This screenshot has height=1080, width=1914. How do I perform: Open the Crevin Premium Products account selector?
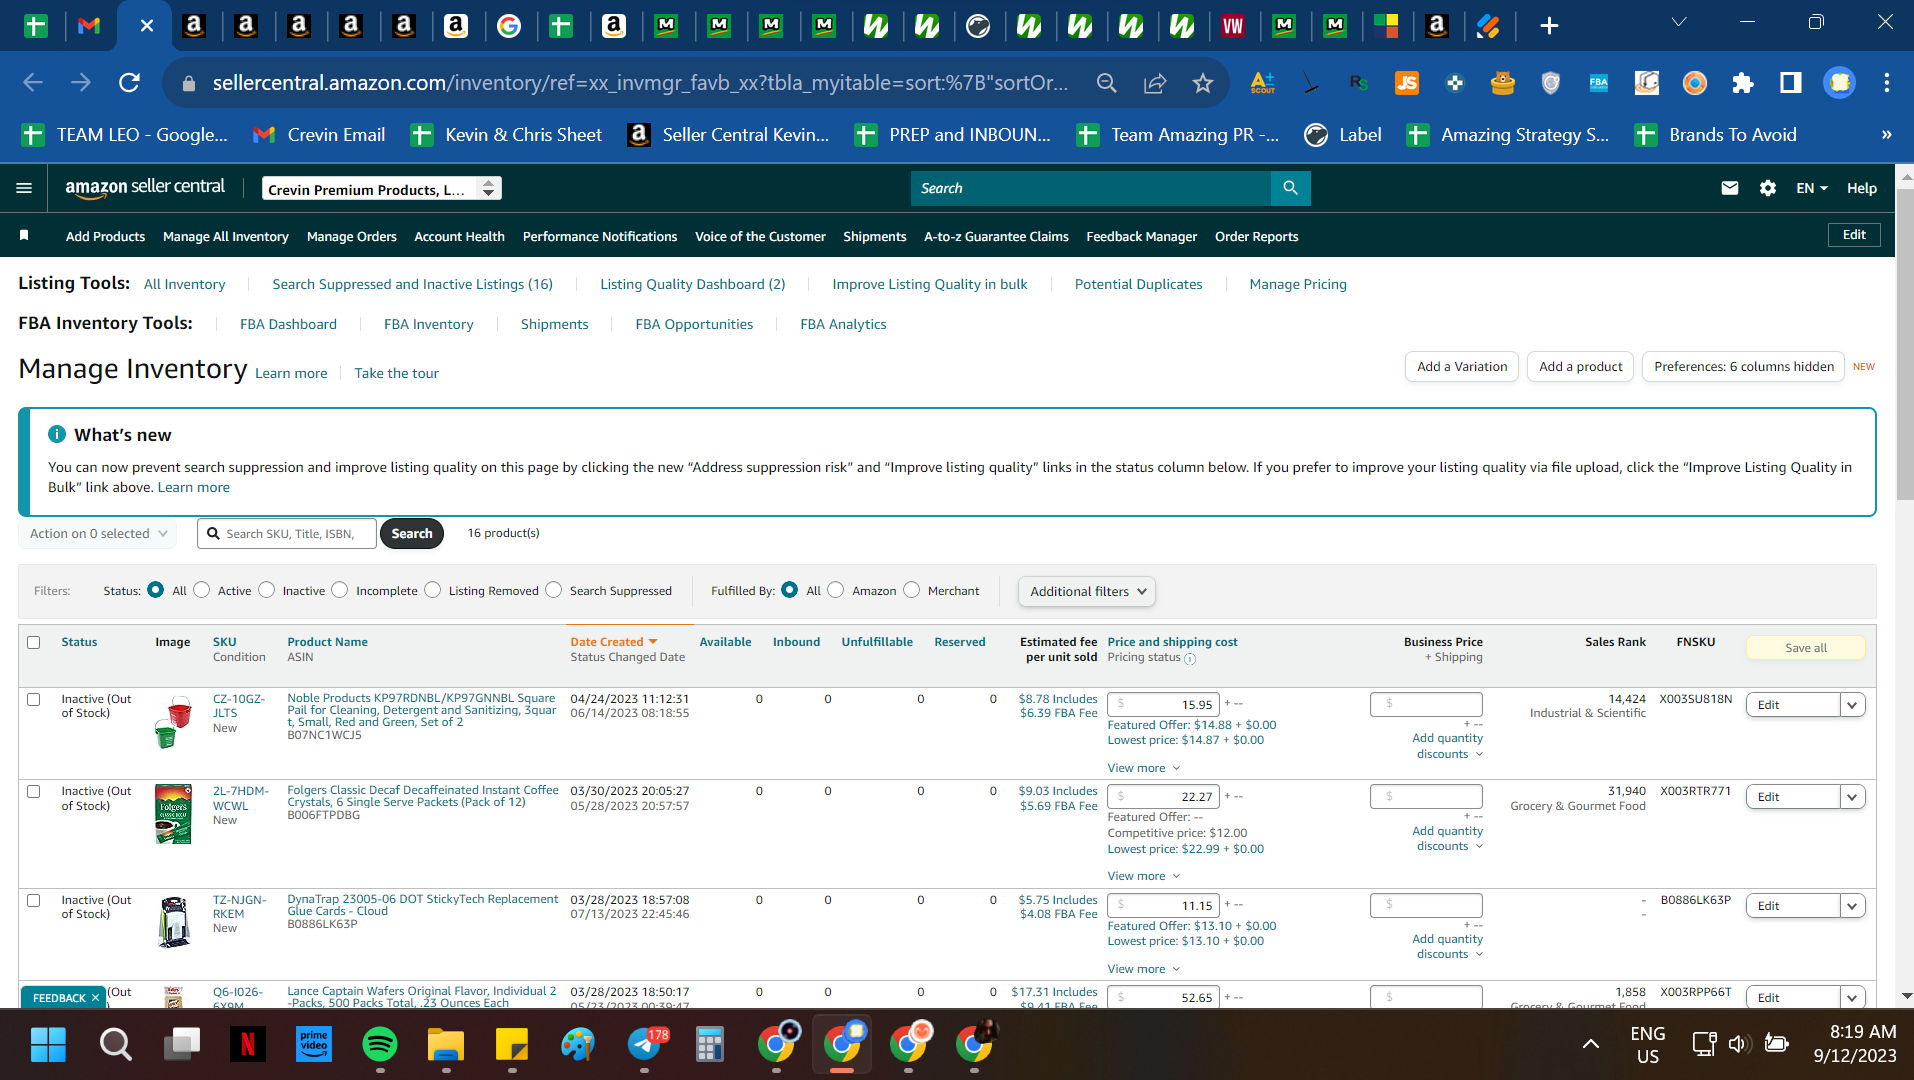pyautogui.click(x=381, y=188)
